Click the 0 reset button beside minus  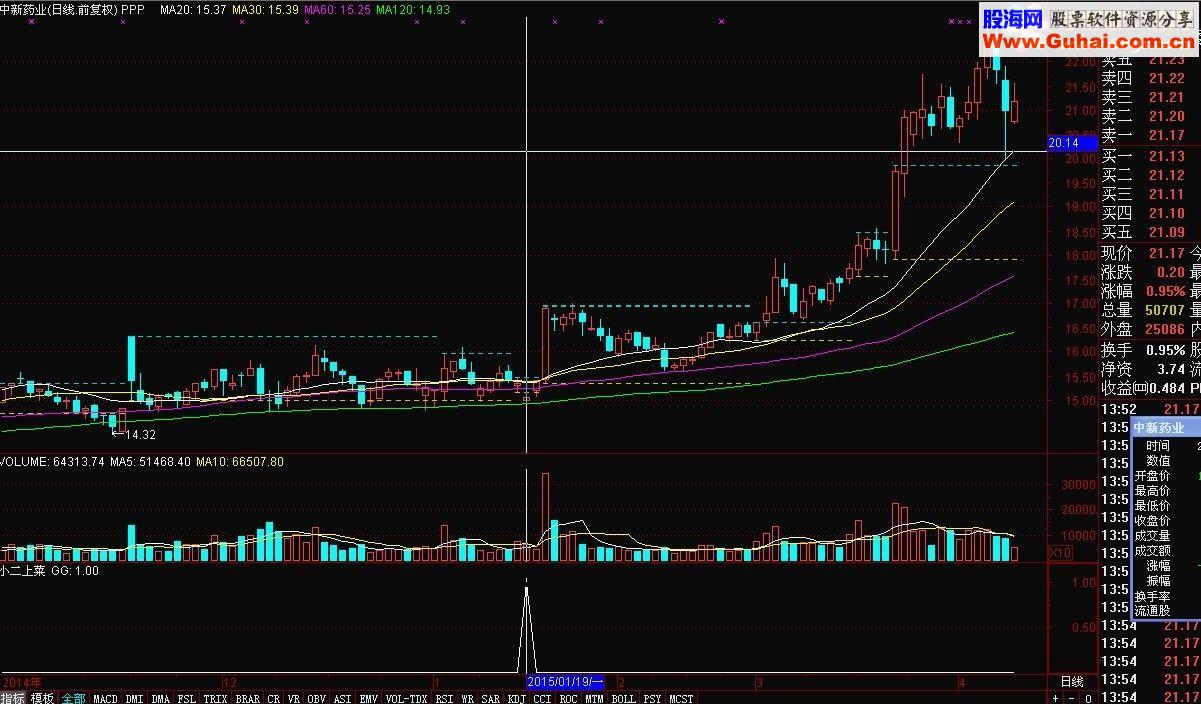coord(1087,698)
